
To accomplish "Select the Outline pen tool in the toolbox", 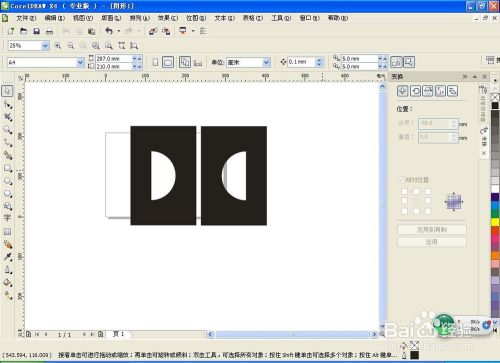I will pos(8,270).
